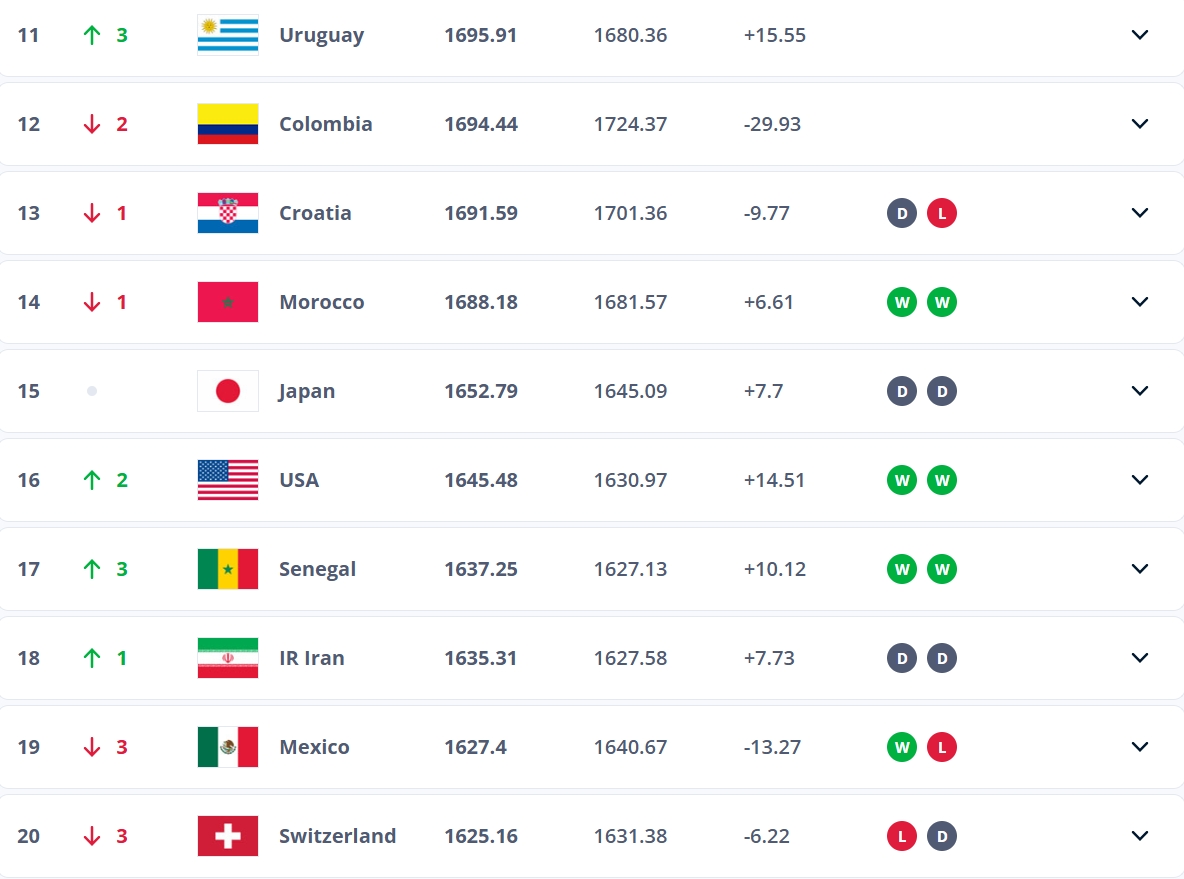Click Croatia's red L loss badge
Screen dimensions: 1184x879
click(942, 213)
